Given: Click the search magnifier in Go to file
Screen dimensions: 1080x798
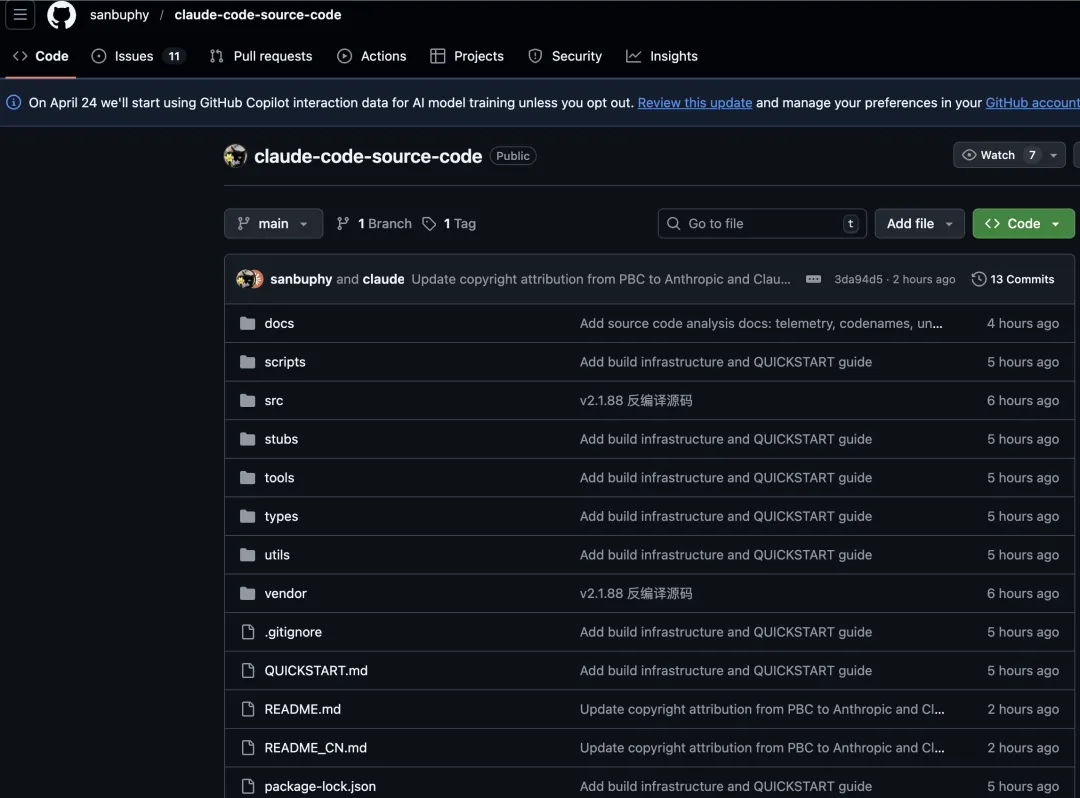Looking at the screenshot, I should tap(674, 224).
